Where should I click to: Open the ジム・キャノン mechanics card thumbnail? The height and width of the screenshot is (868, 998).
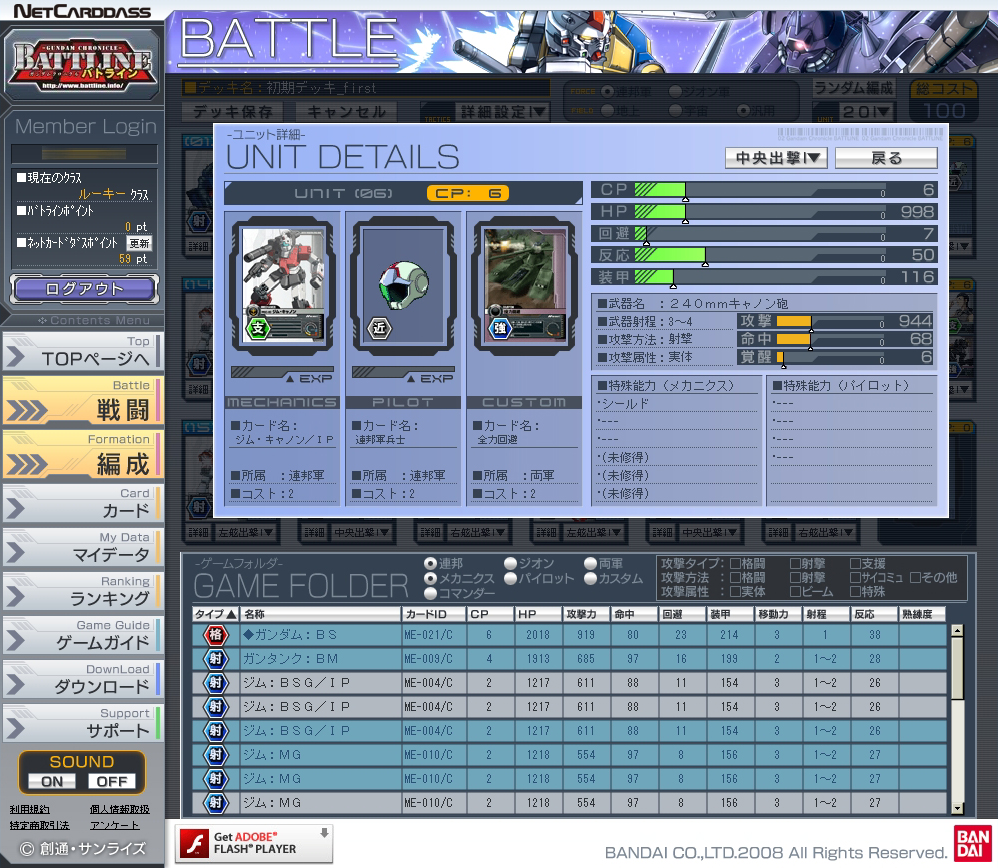pyautogui.click(x=283, y=286)
